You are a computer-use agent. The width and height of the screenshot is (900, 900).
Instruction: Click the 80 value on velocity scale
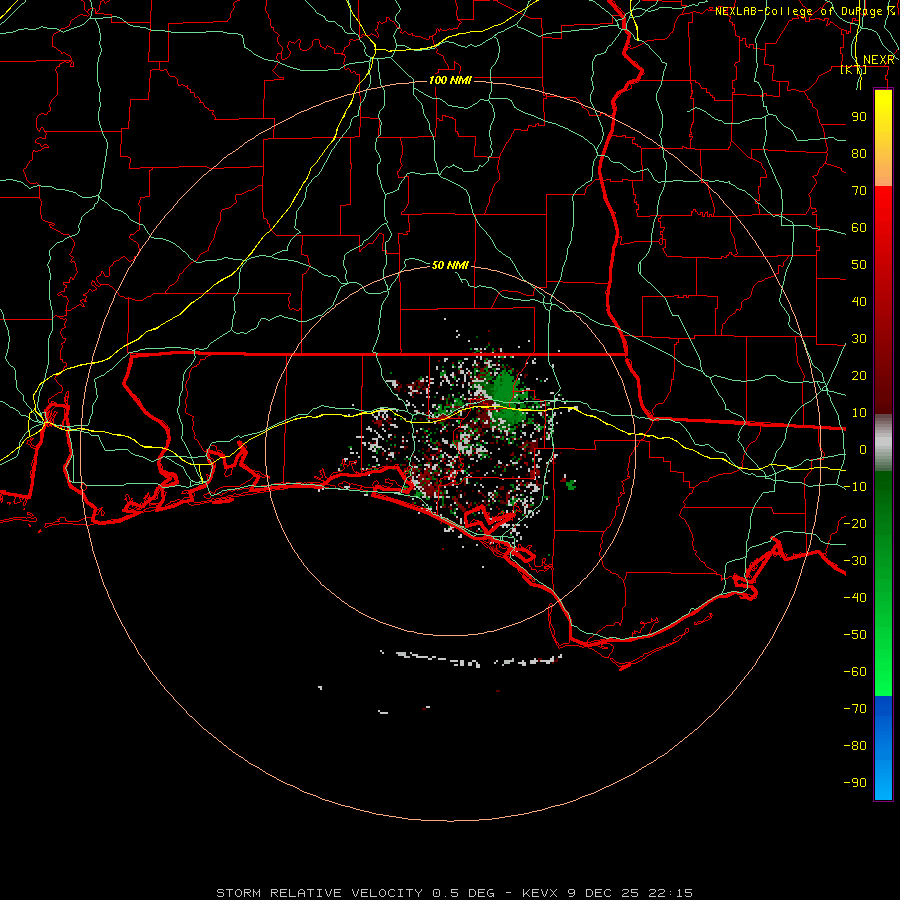coord(859,154)
